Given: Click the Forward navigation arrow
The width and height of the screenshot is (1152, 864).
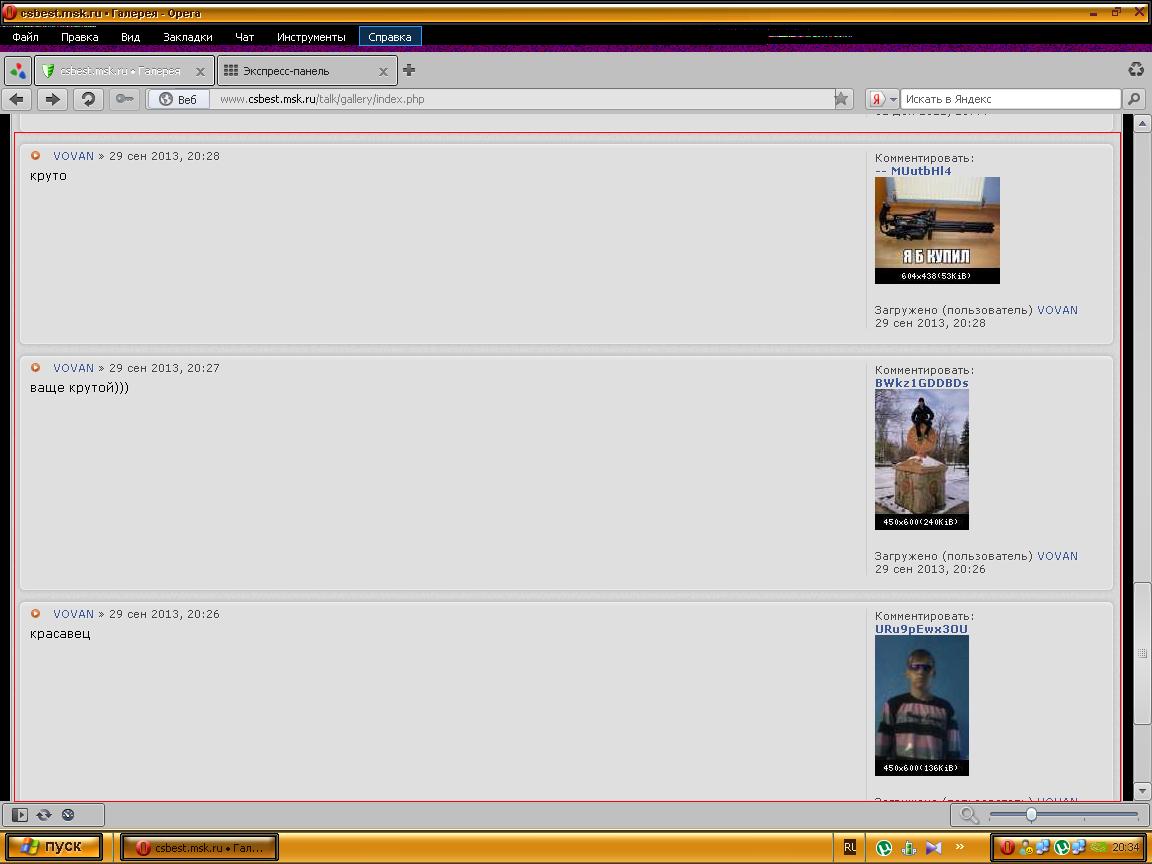Looking at the screenshot, I should point(53,99).
